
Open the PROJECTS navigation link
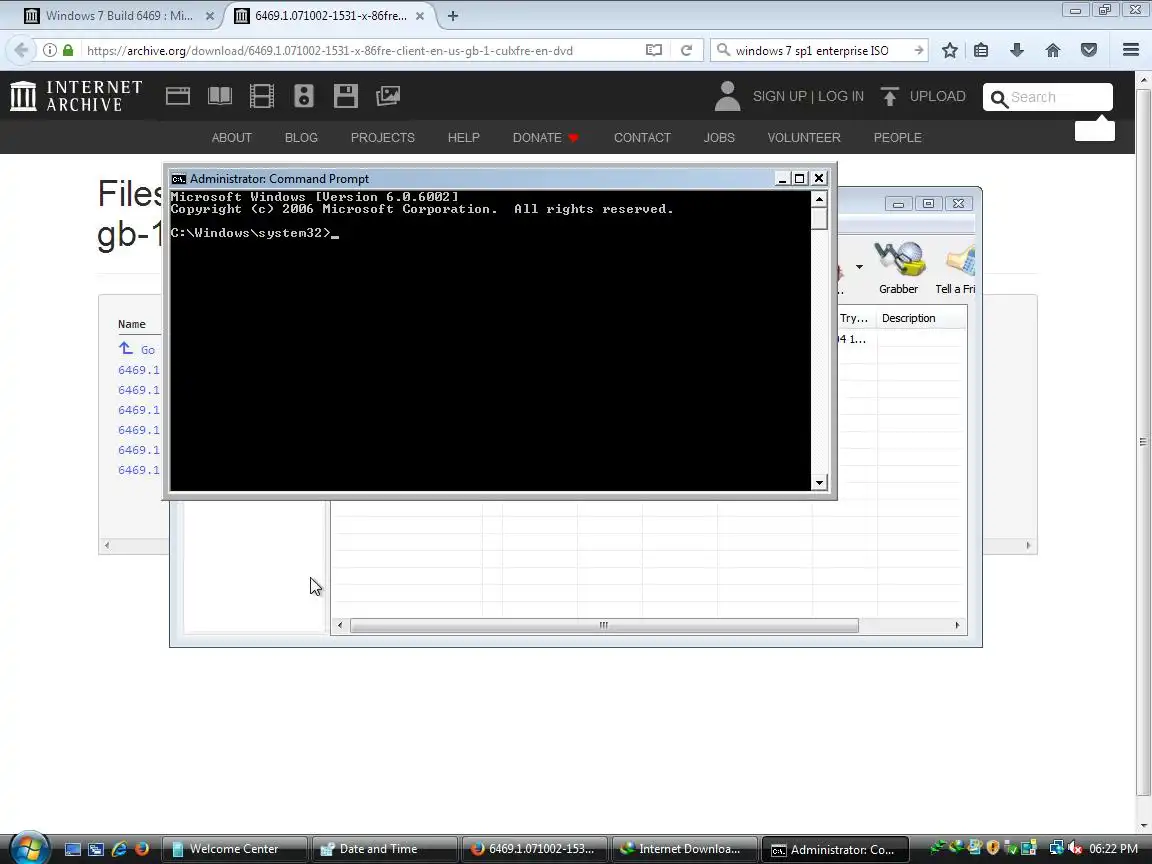point(383,137)
